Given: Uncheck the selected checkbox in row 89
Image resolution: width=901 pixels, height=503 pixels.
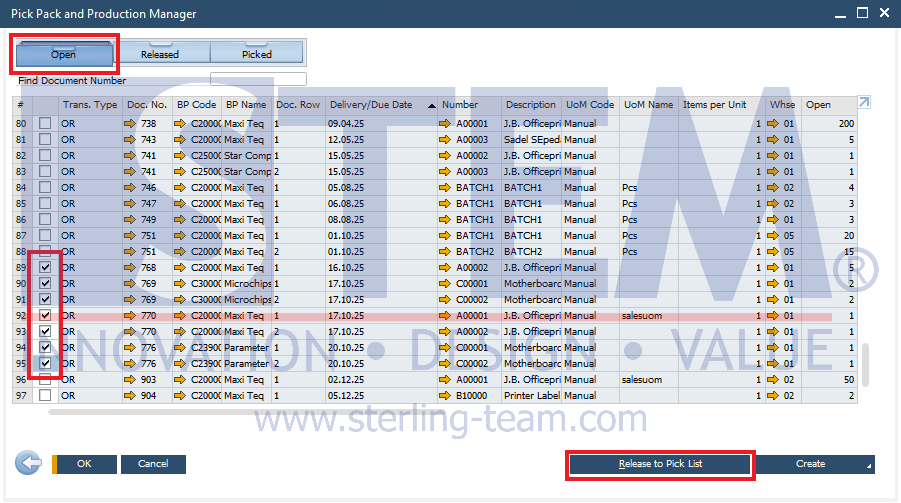Looking at the screenshot, I should point(45,268).
